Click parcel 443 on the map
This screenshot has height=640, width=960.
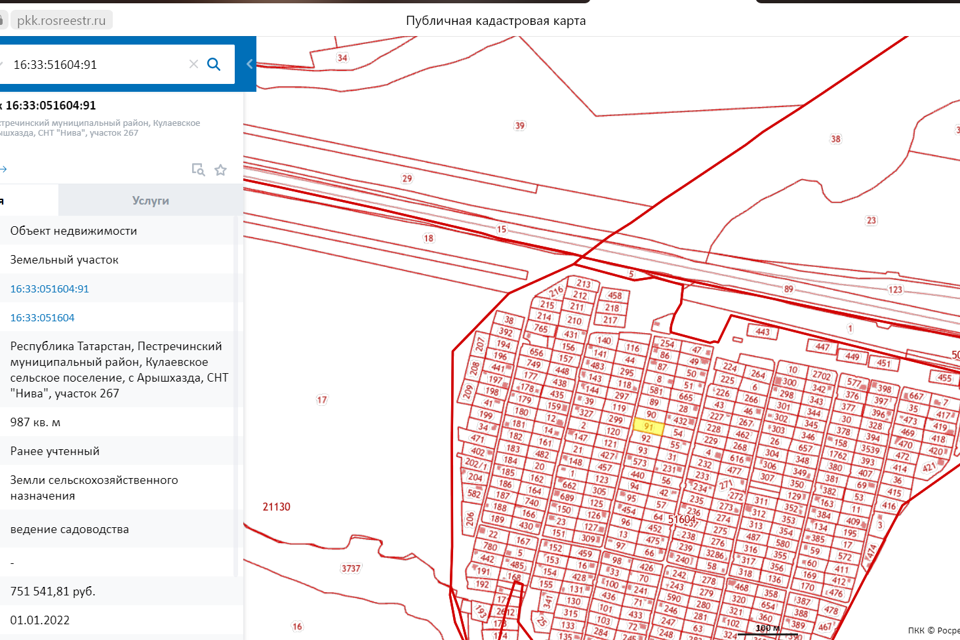[x=761, y=332]
